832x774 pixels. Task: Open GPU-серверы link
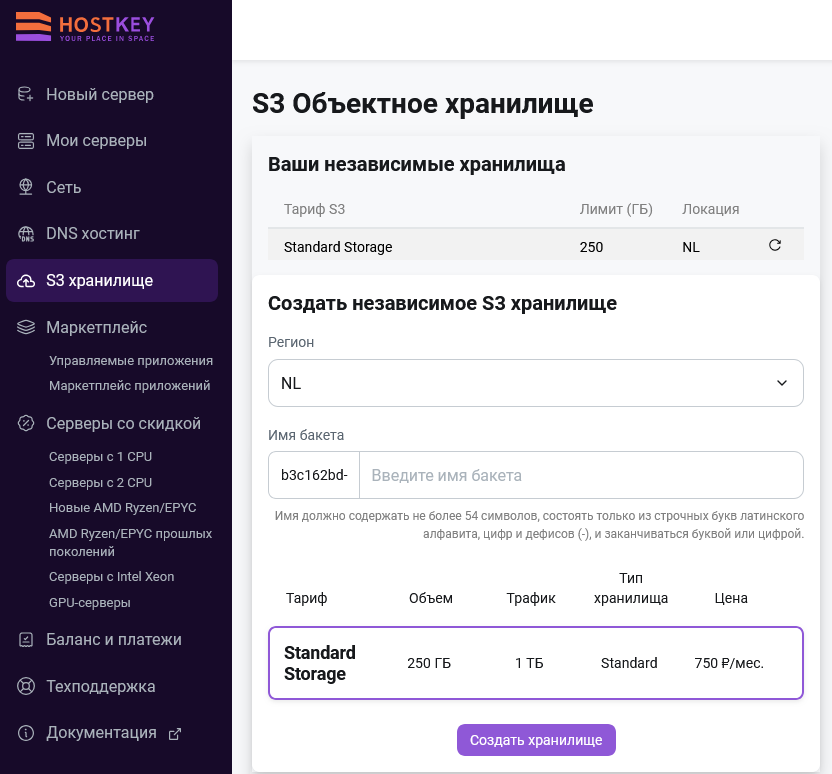[90, 603]
